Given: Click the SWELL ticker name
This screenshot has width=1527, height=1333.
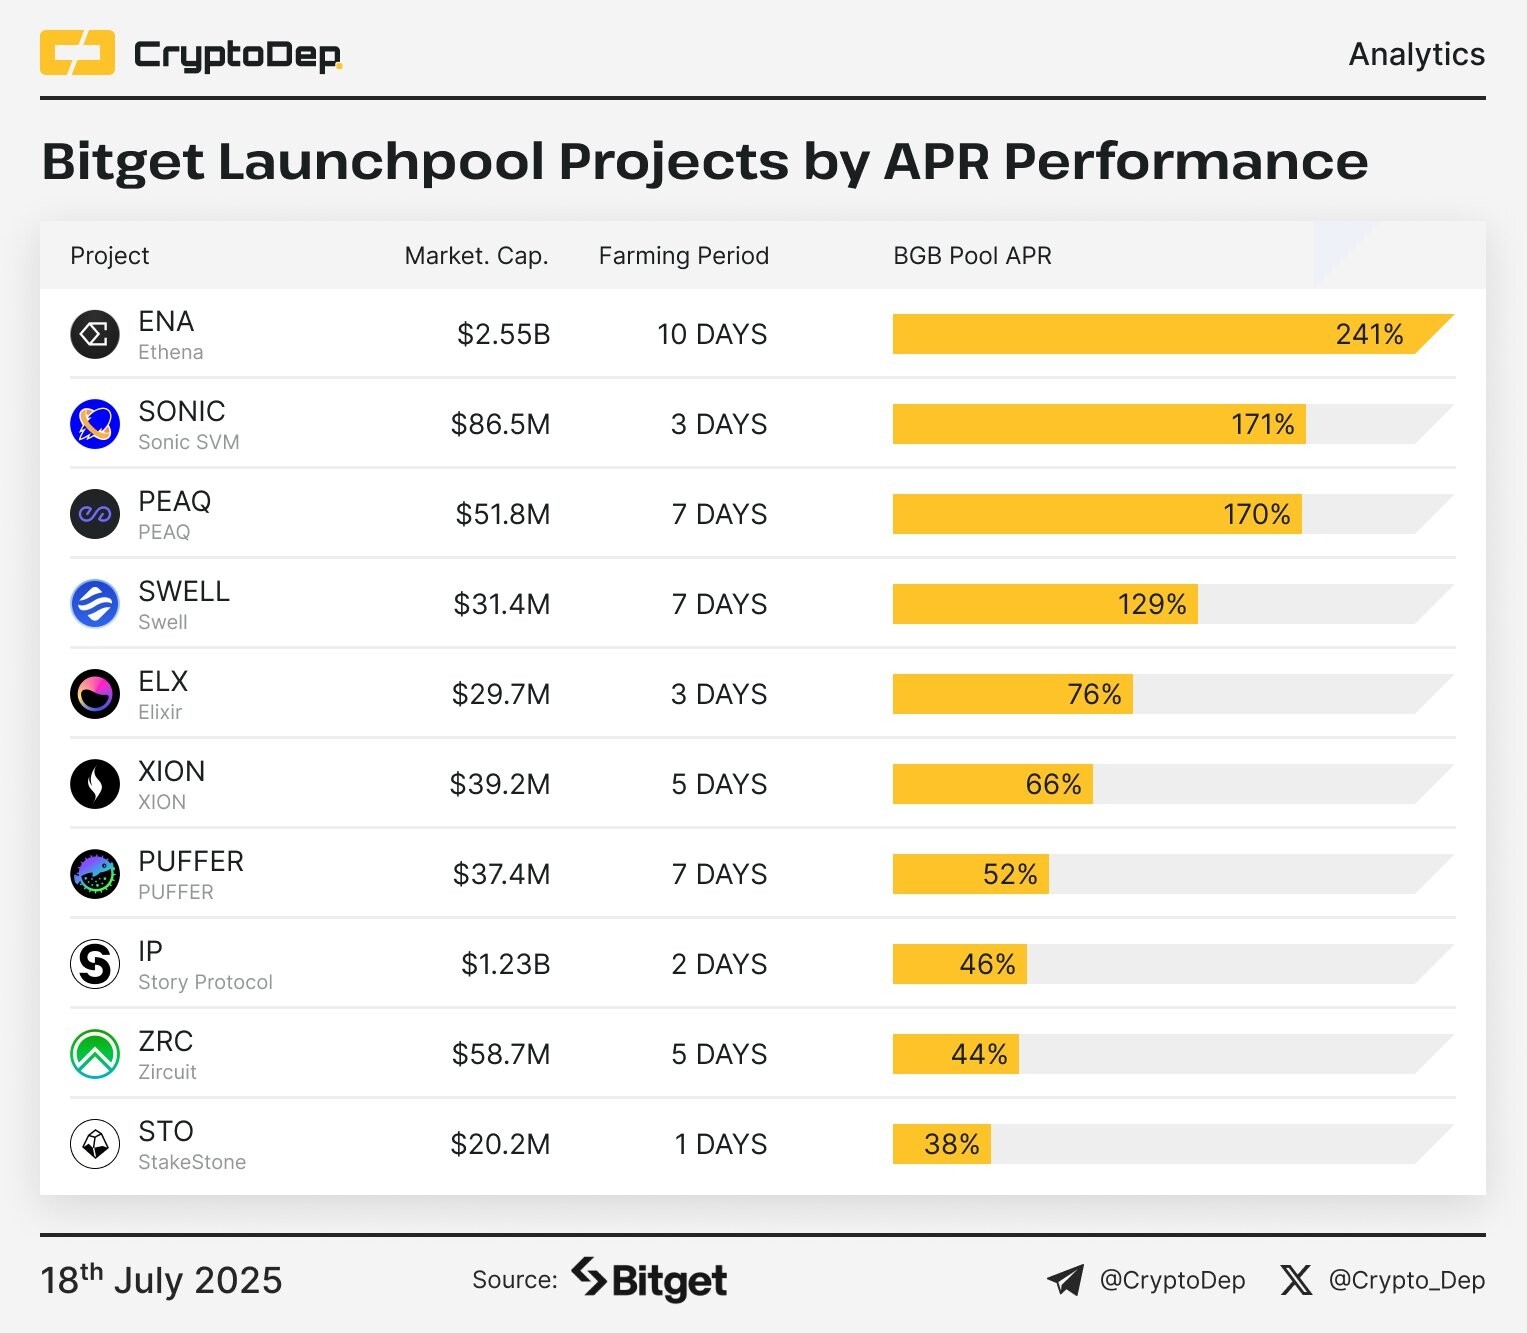Looking at the screenshot, I should click(184, 591).
